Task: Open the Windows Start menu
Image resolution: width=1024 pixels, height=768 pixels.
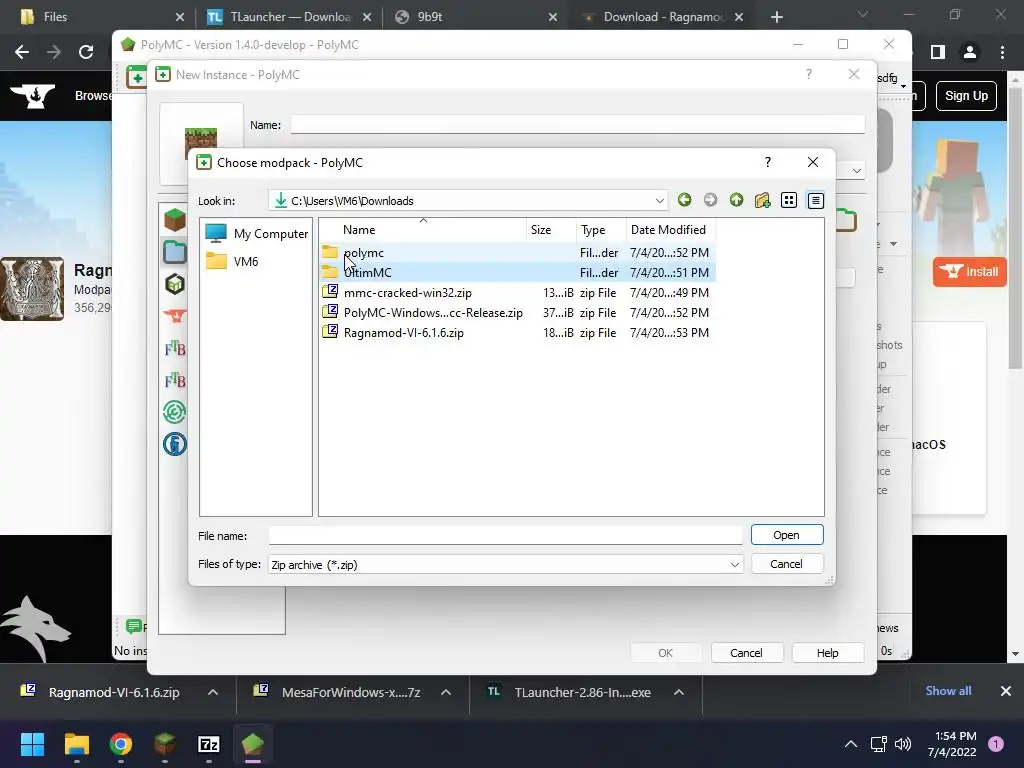Action: click(x=32, y=744)
